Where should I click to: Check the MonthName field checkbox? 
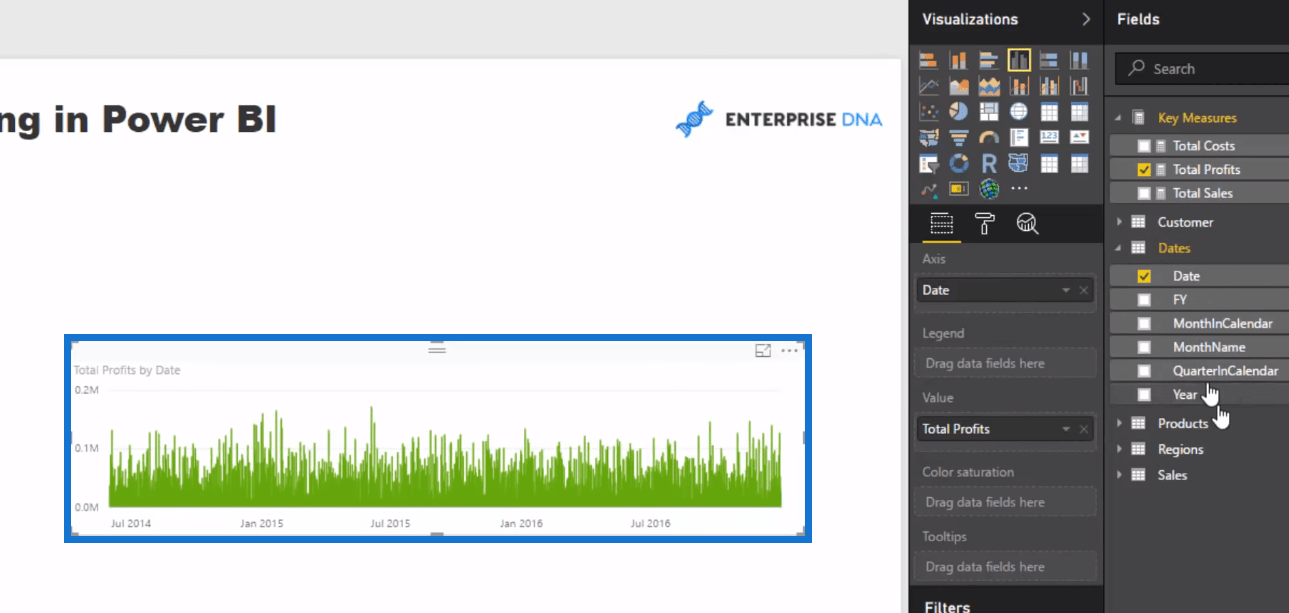[1144, 348]
